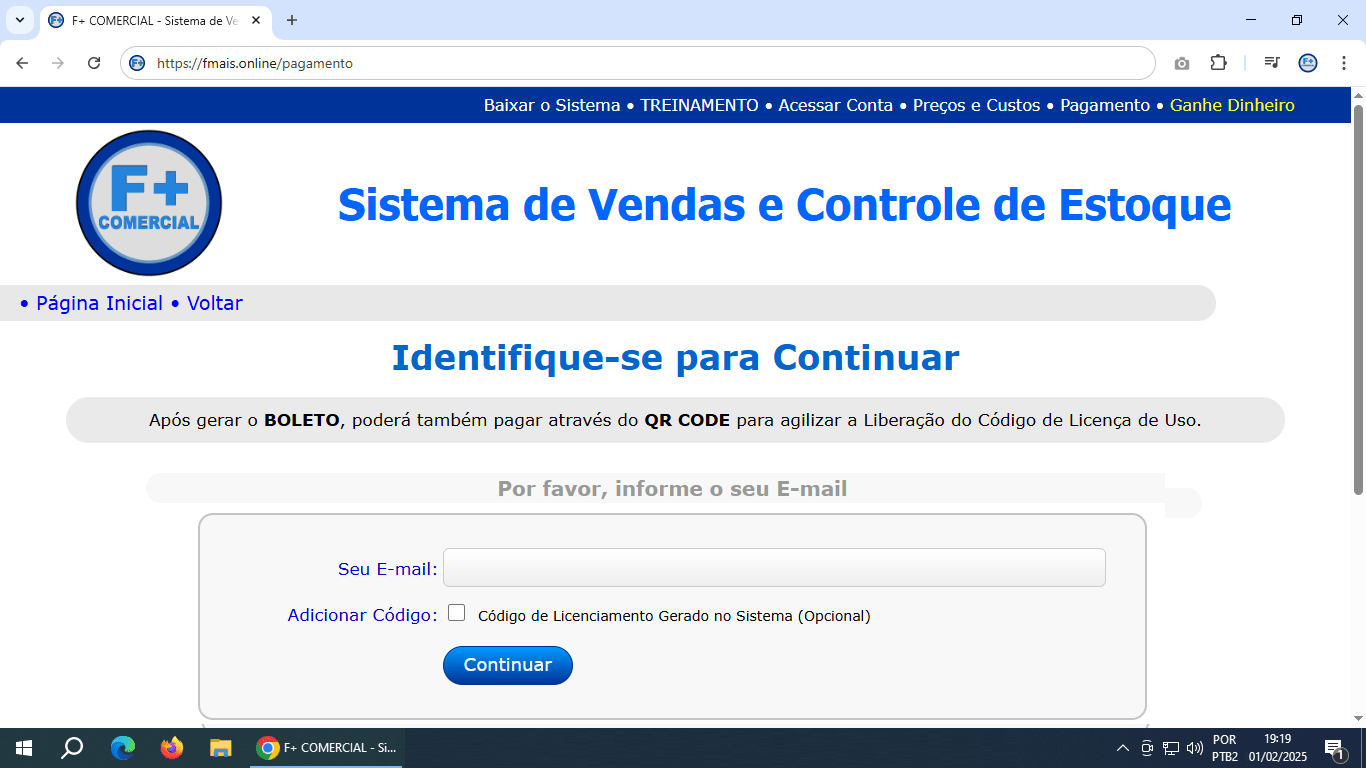Screen dimensions: 1366x768
Task: Launch Firefox from the taskbar
Action: [x=170, y=747]
